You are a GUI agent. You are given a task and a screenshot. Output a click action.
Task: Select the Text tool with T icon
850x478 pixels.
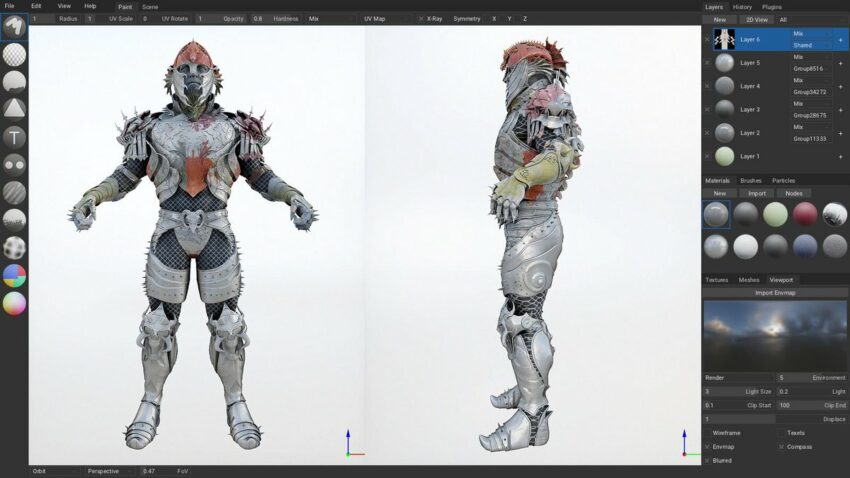click(14, 137)
